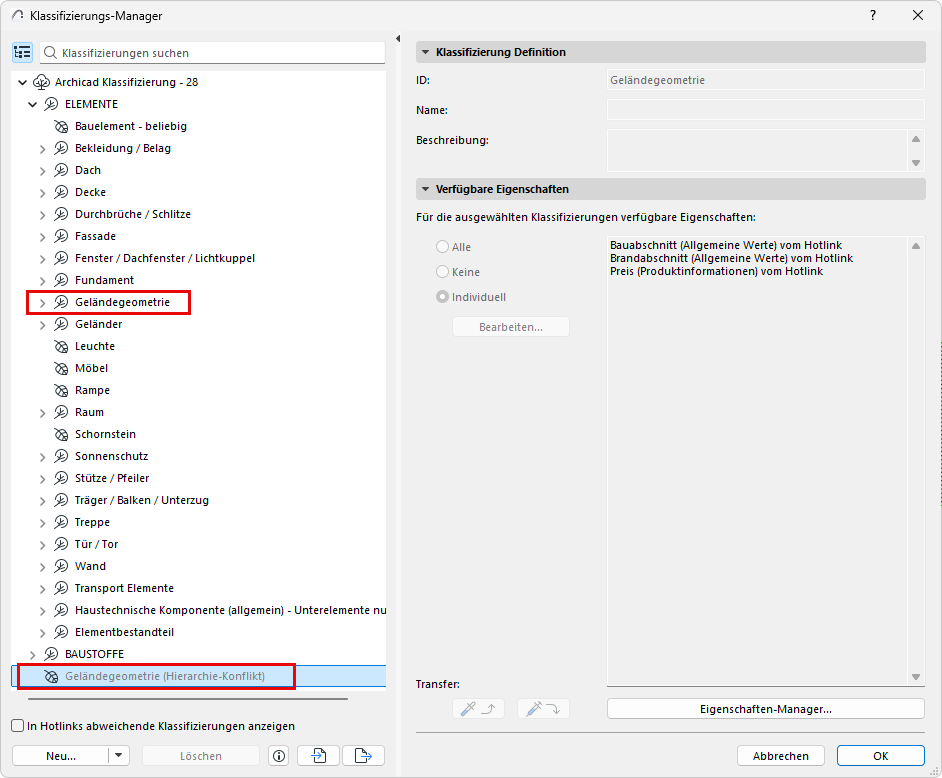The image size is (942, 778).
Task: Click properties list scroll down arrow
Action: point(916,677)
